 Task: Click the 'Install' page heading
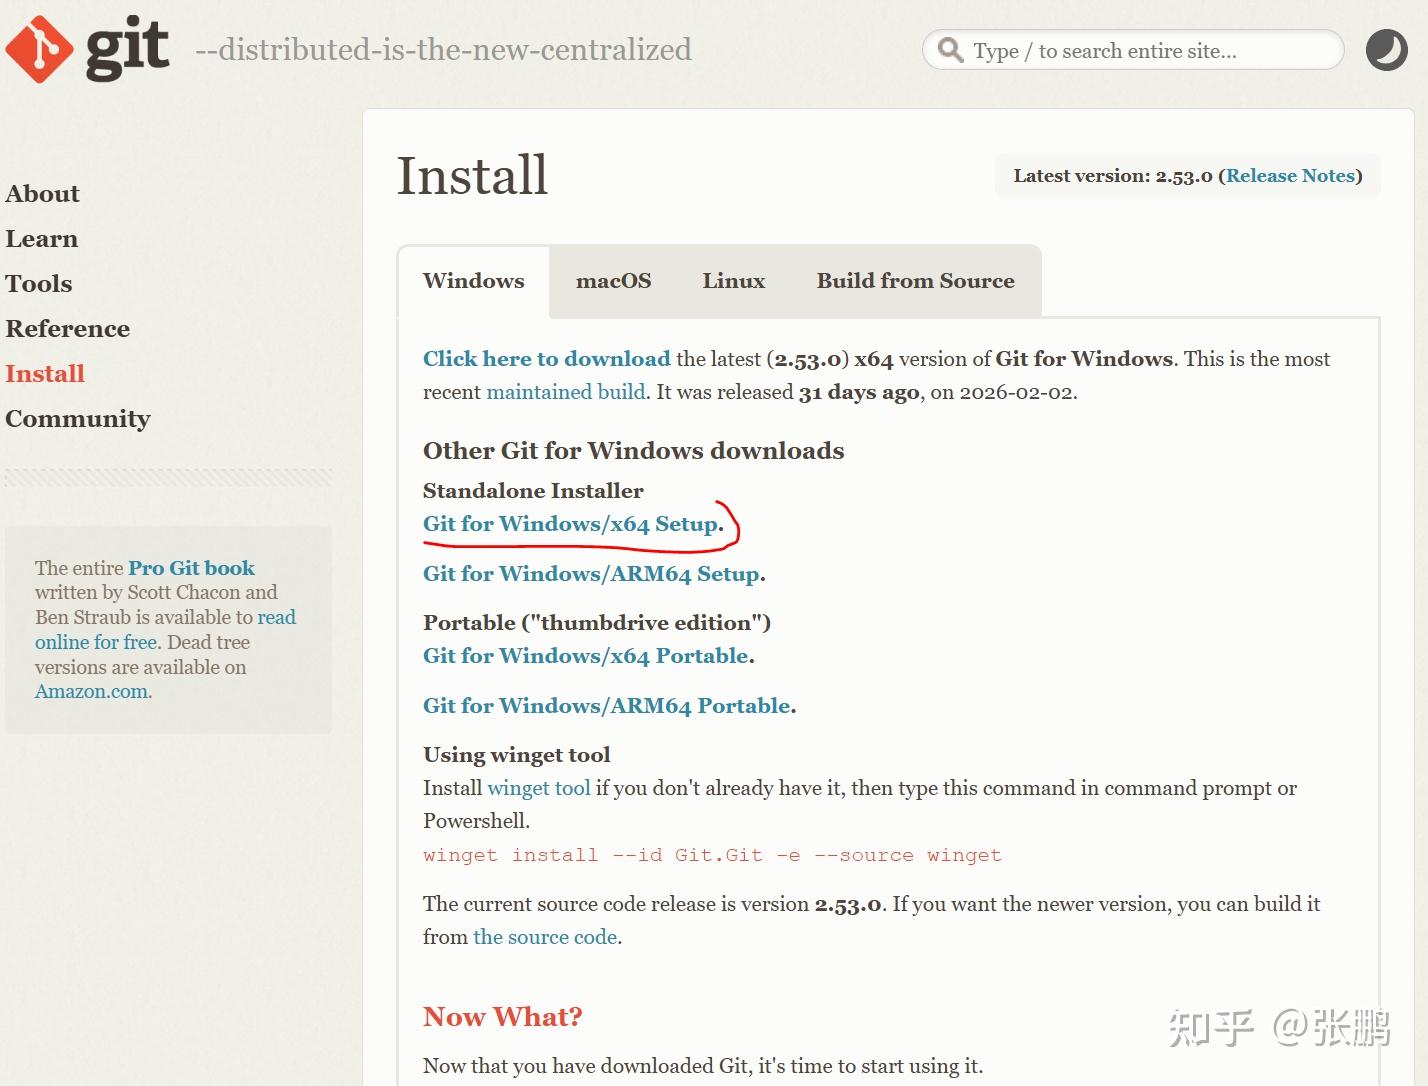point(472,176)
